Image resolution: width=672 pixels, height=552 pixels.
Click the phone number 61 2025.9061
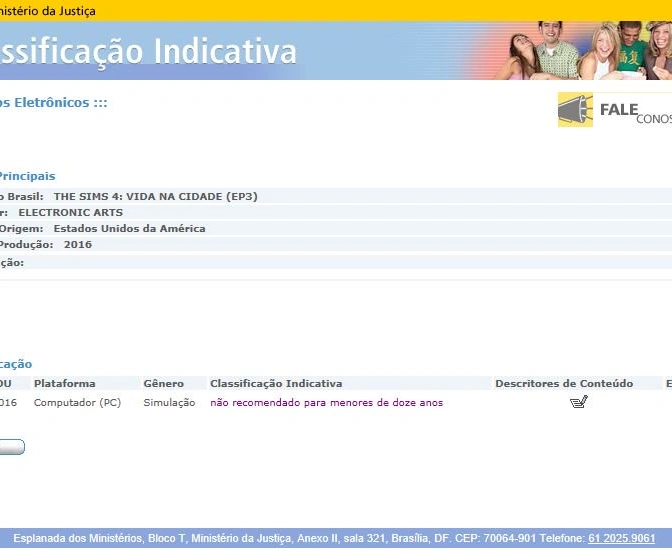(x=621, y=538)
